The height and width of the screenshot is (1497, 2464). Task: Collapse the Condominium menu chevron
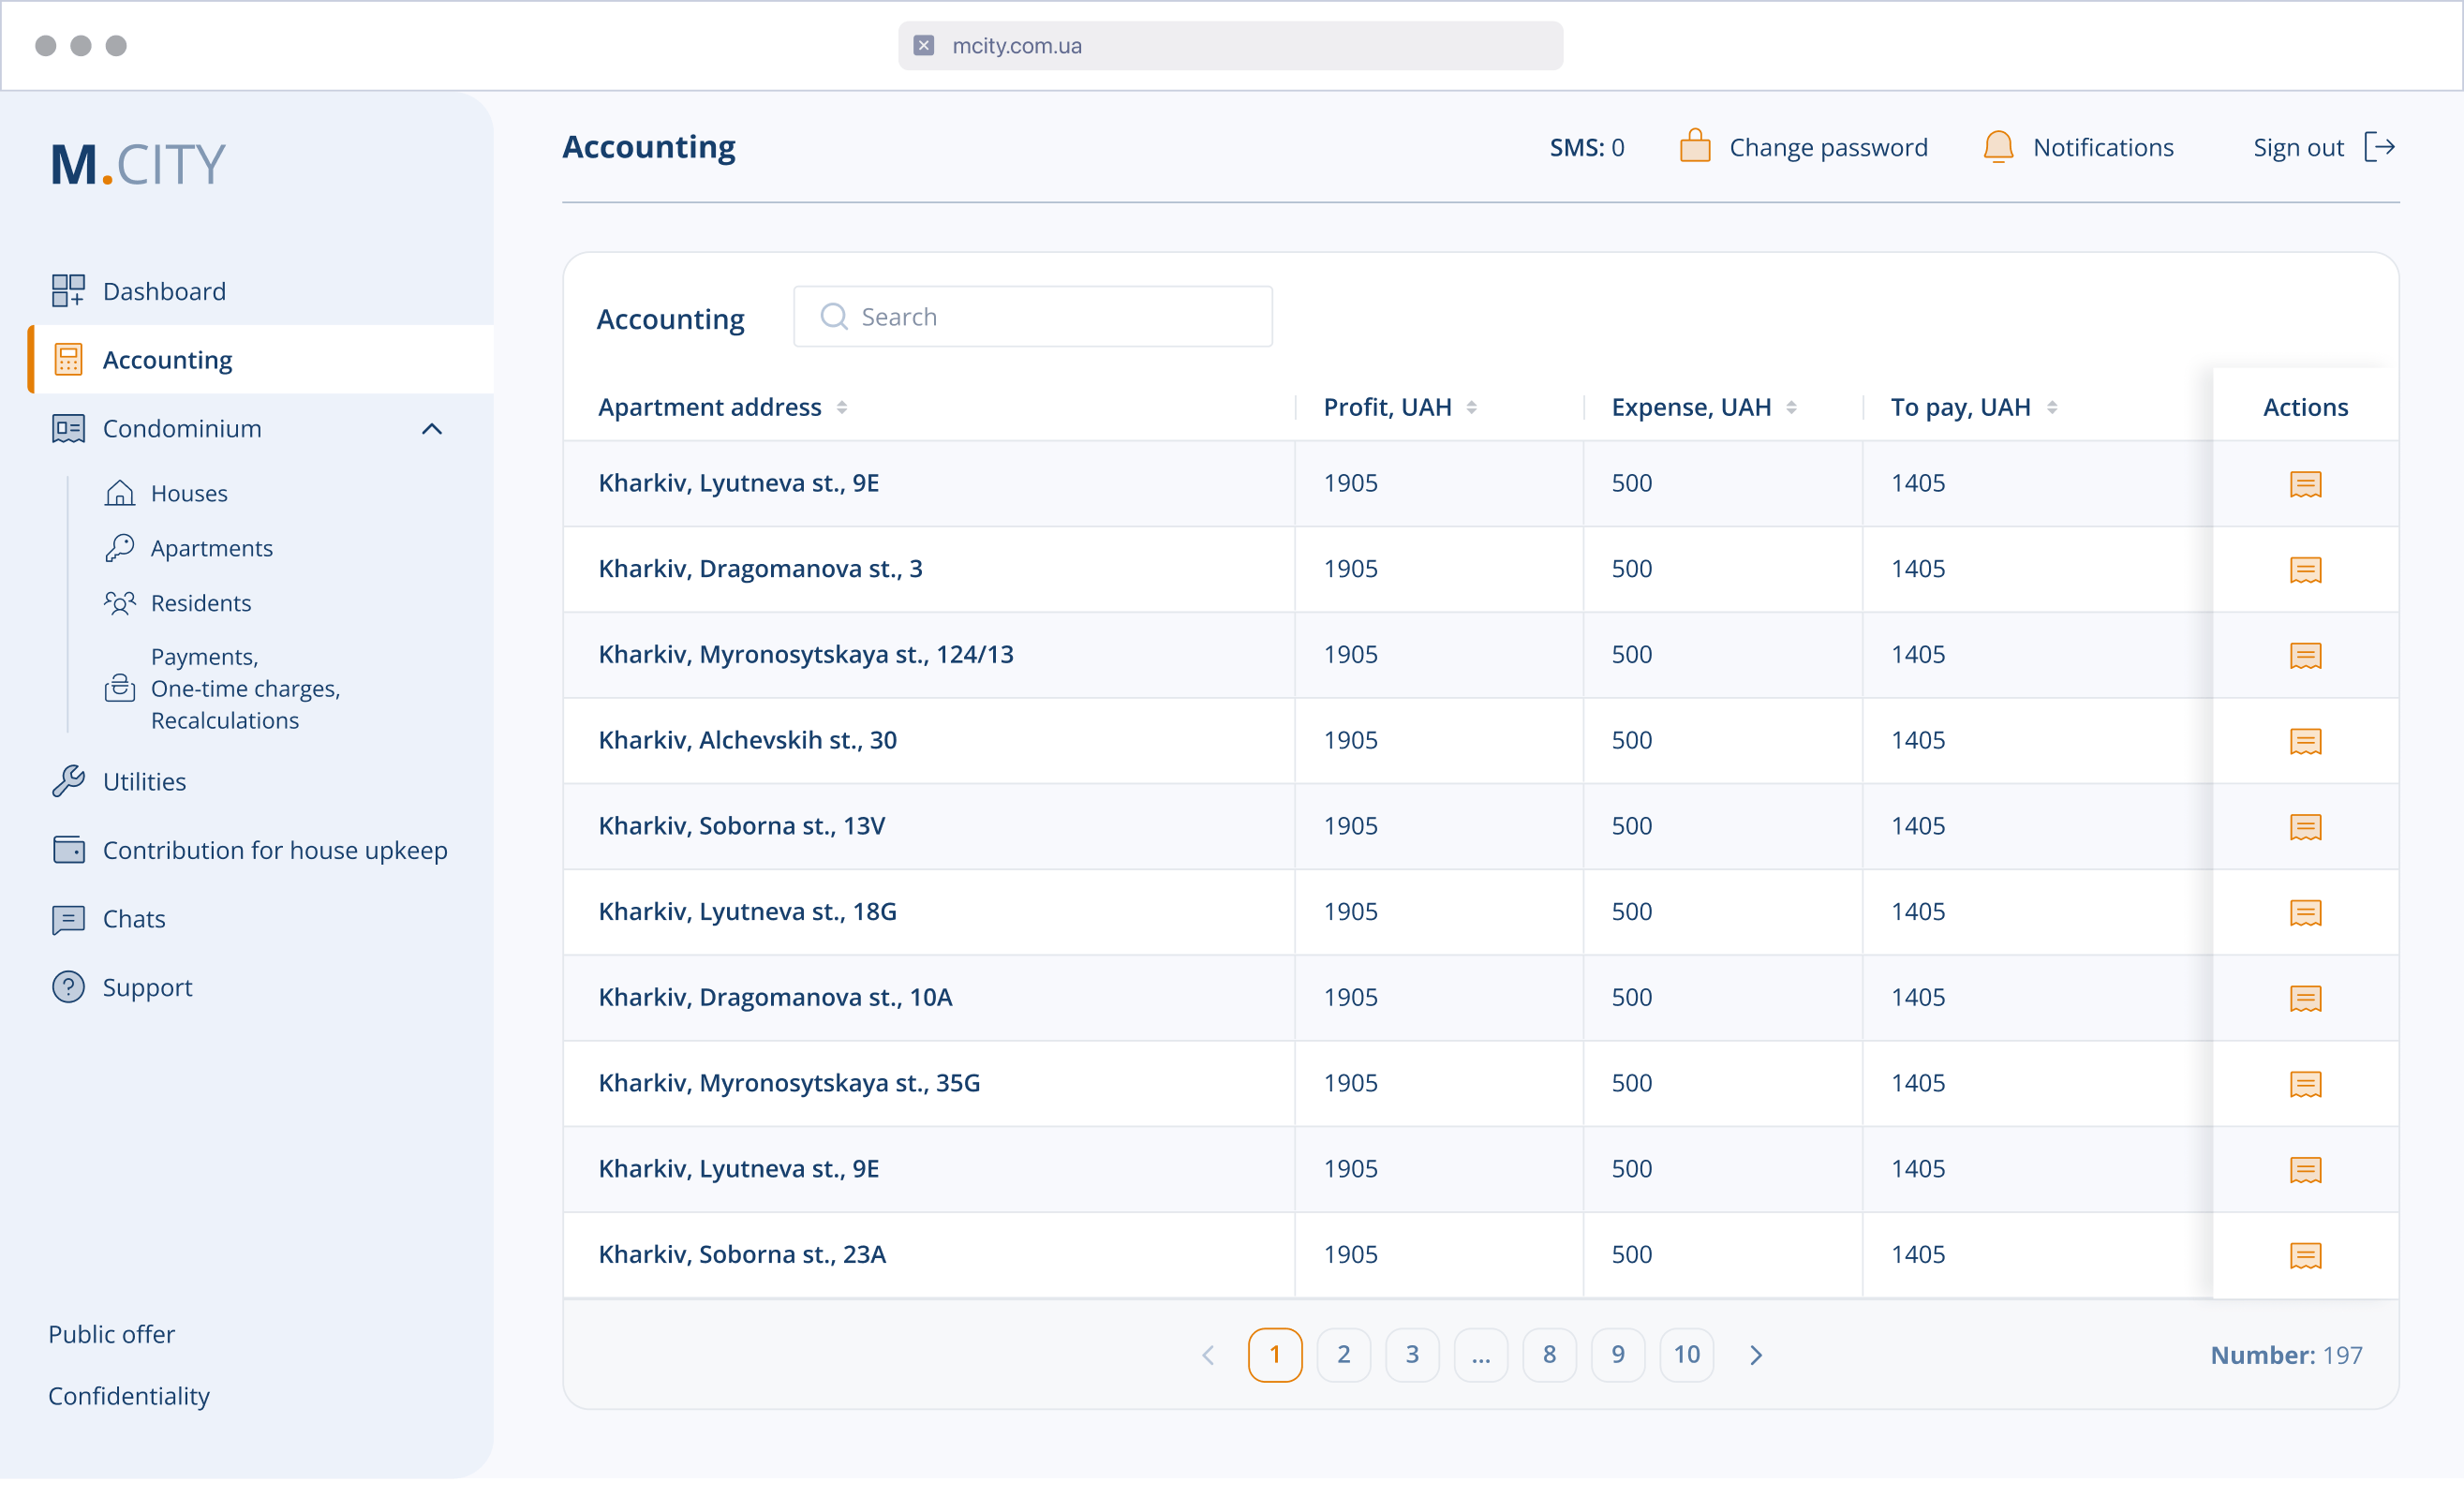tap(432, 429)
